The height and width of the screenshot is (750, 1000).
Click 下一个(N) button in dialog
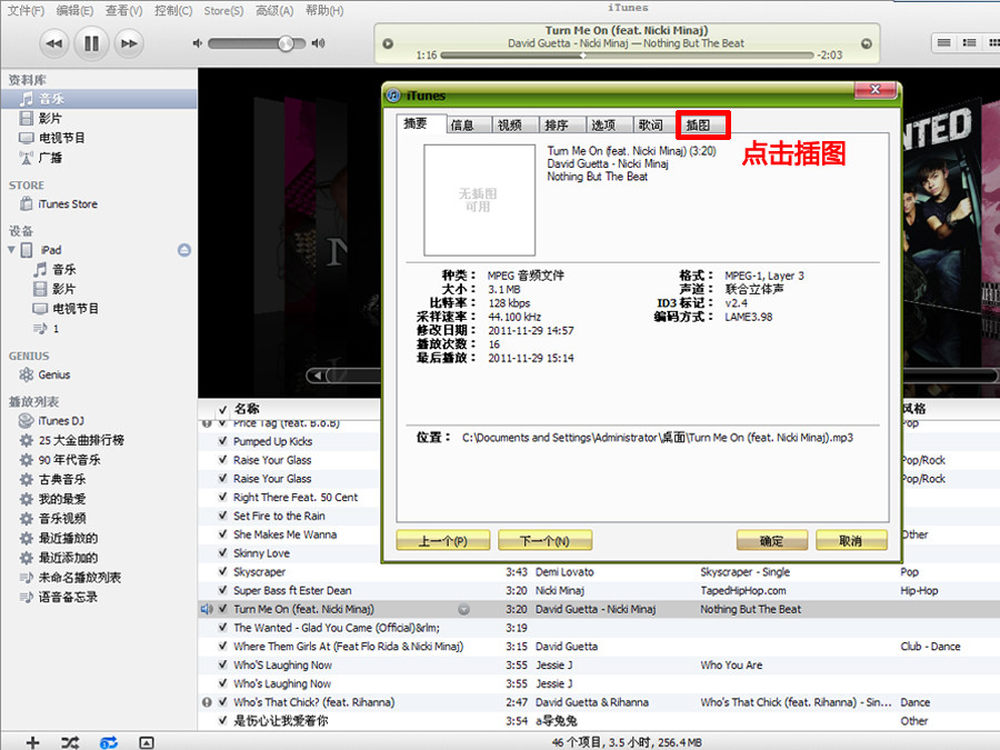point(545,541)
